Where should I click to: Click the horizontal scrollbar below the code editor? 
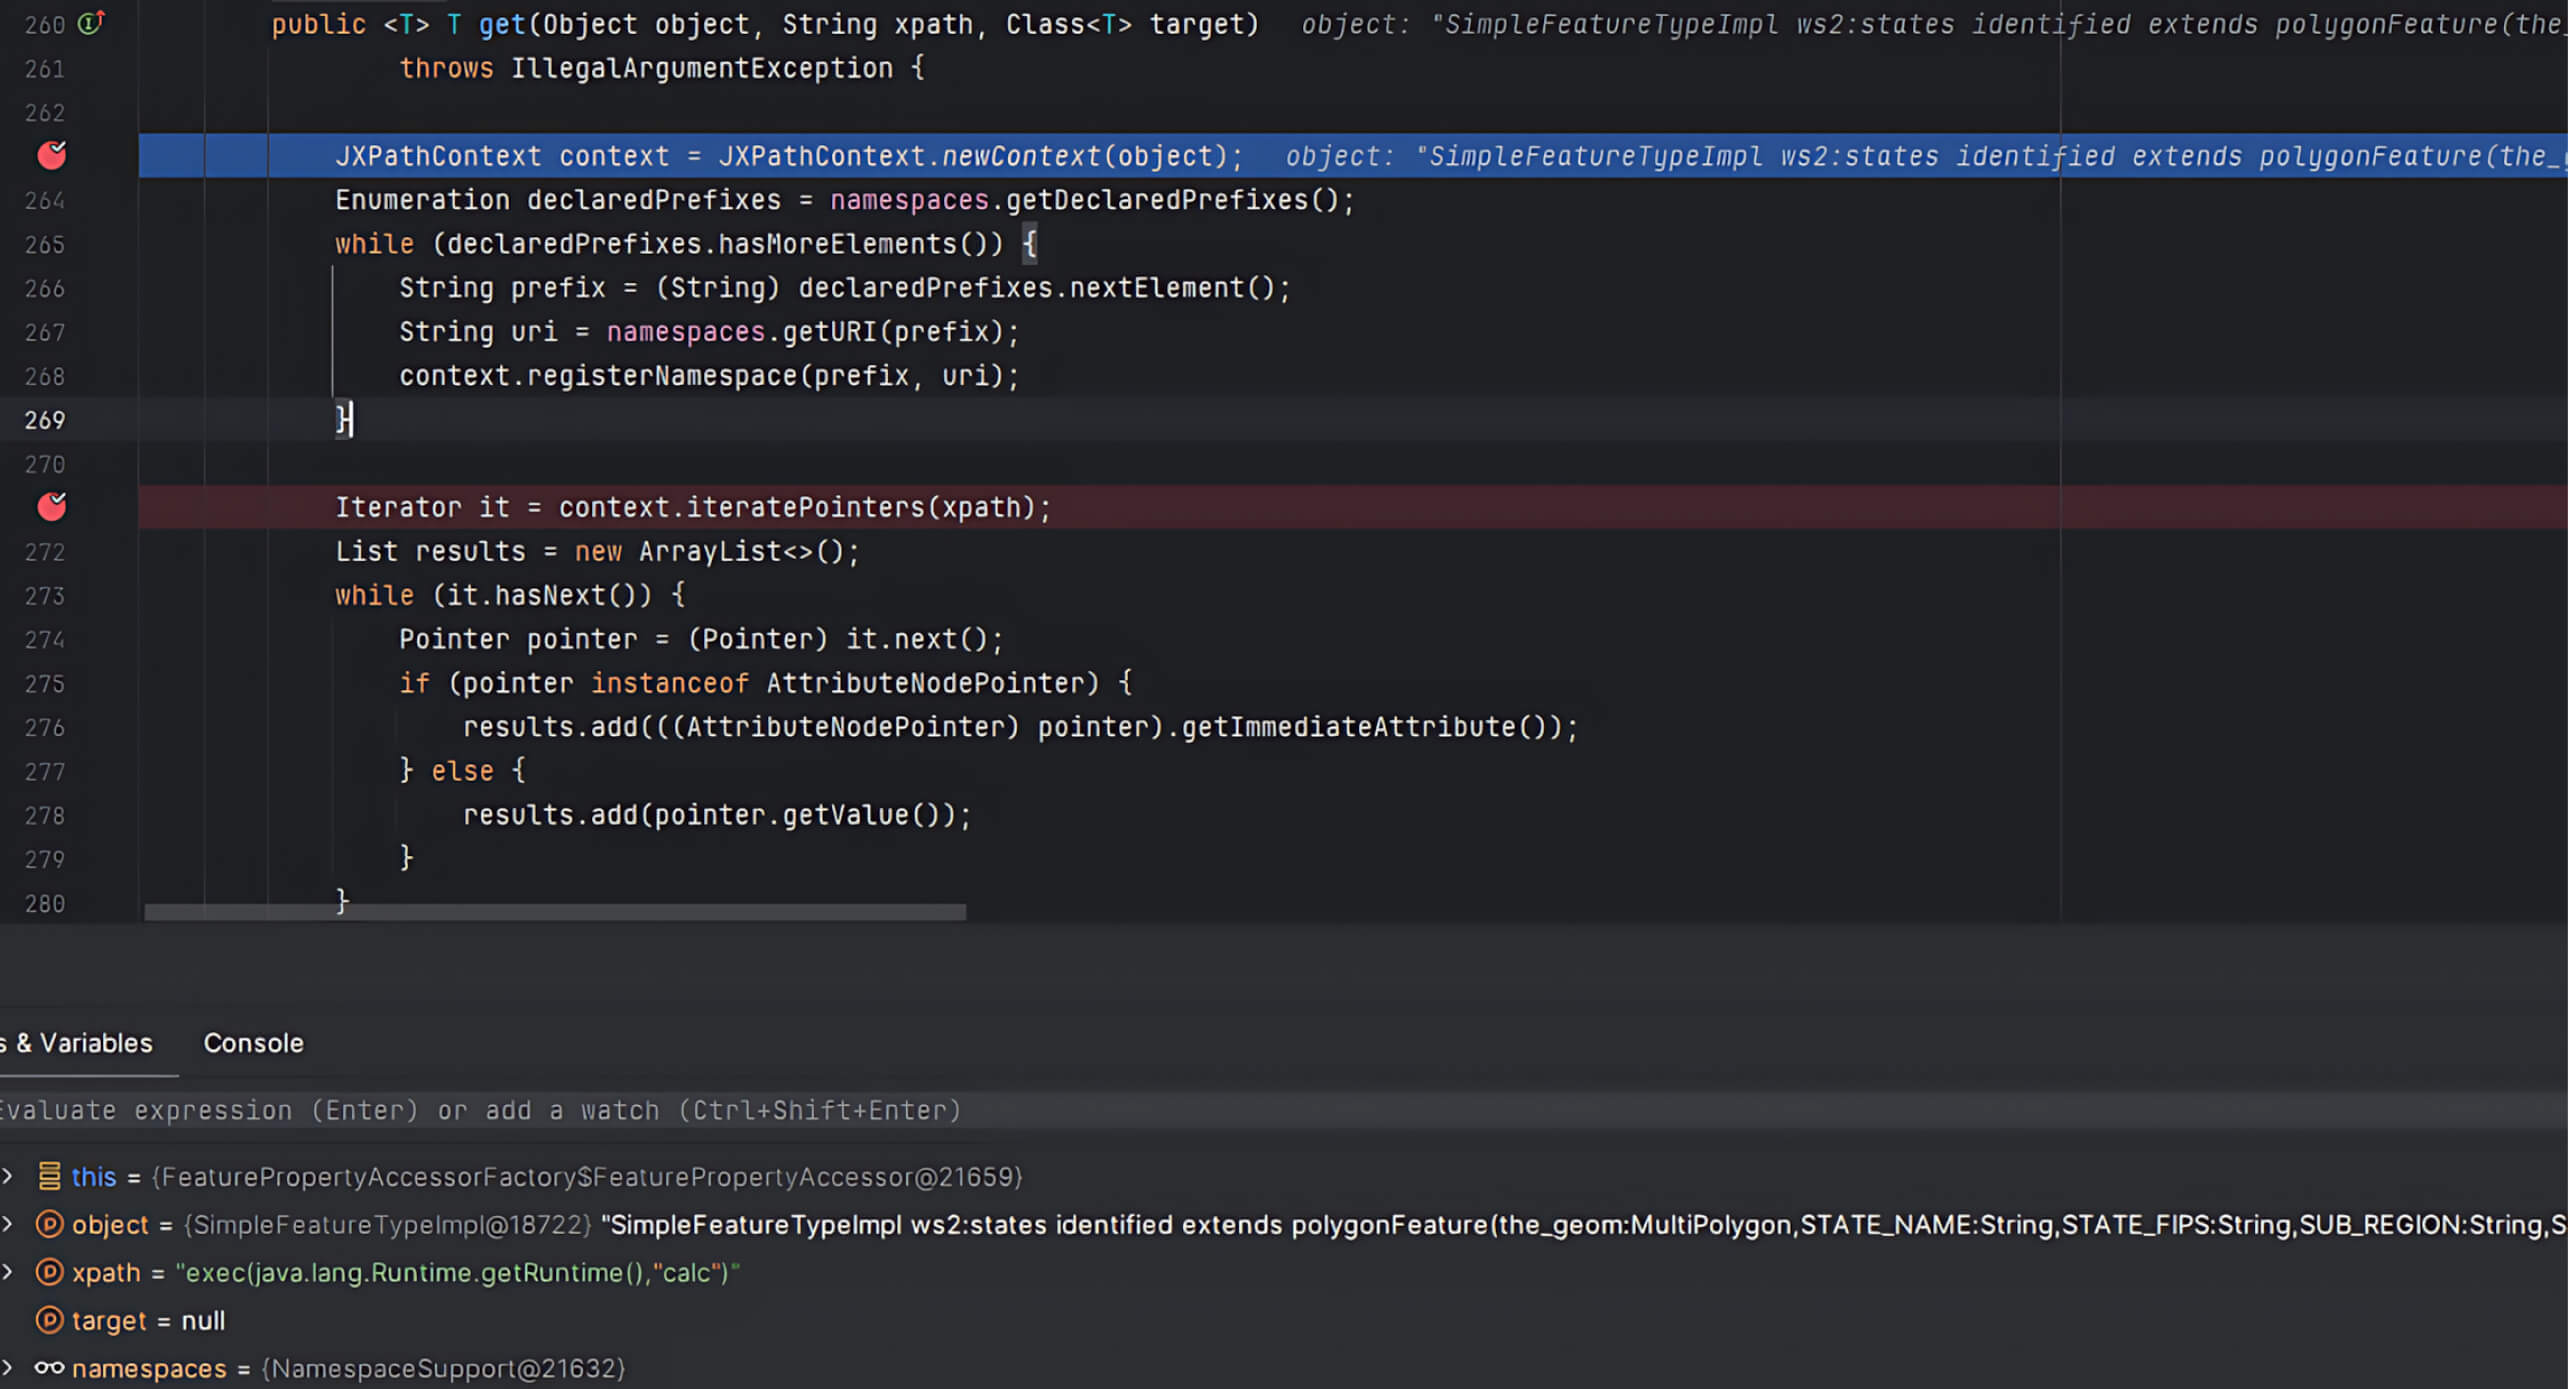(x=556, y=911)
